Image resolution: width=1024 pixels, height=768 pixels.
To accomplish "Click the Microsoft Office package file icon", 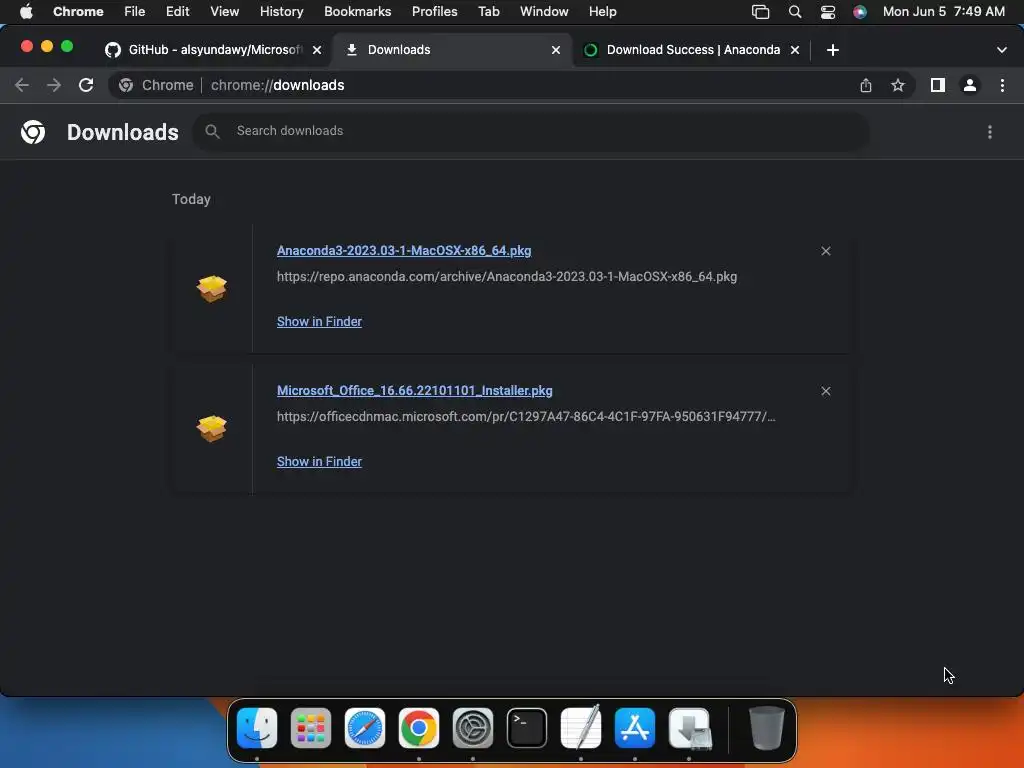I will point(212,428).
